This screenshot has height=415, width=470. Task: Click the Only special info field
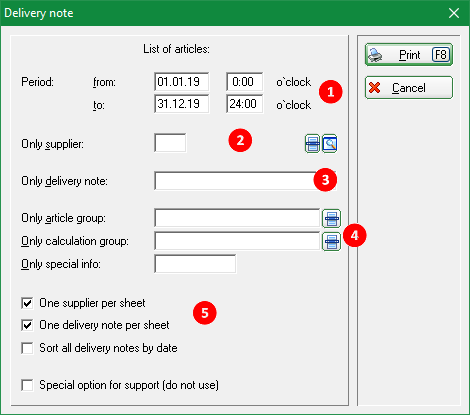(195, 264)
